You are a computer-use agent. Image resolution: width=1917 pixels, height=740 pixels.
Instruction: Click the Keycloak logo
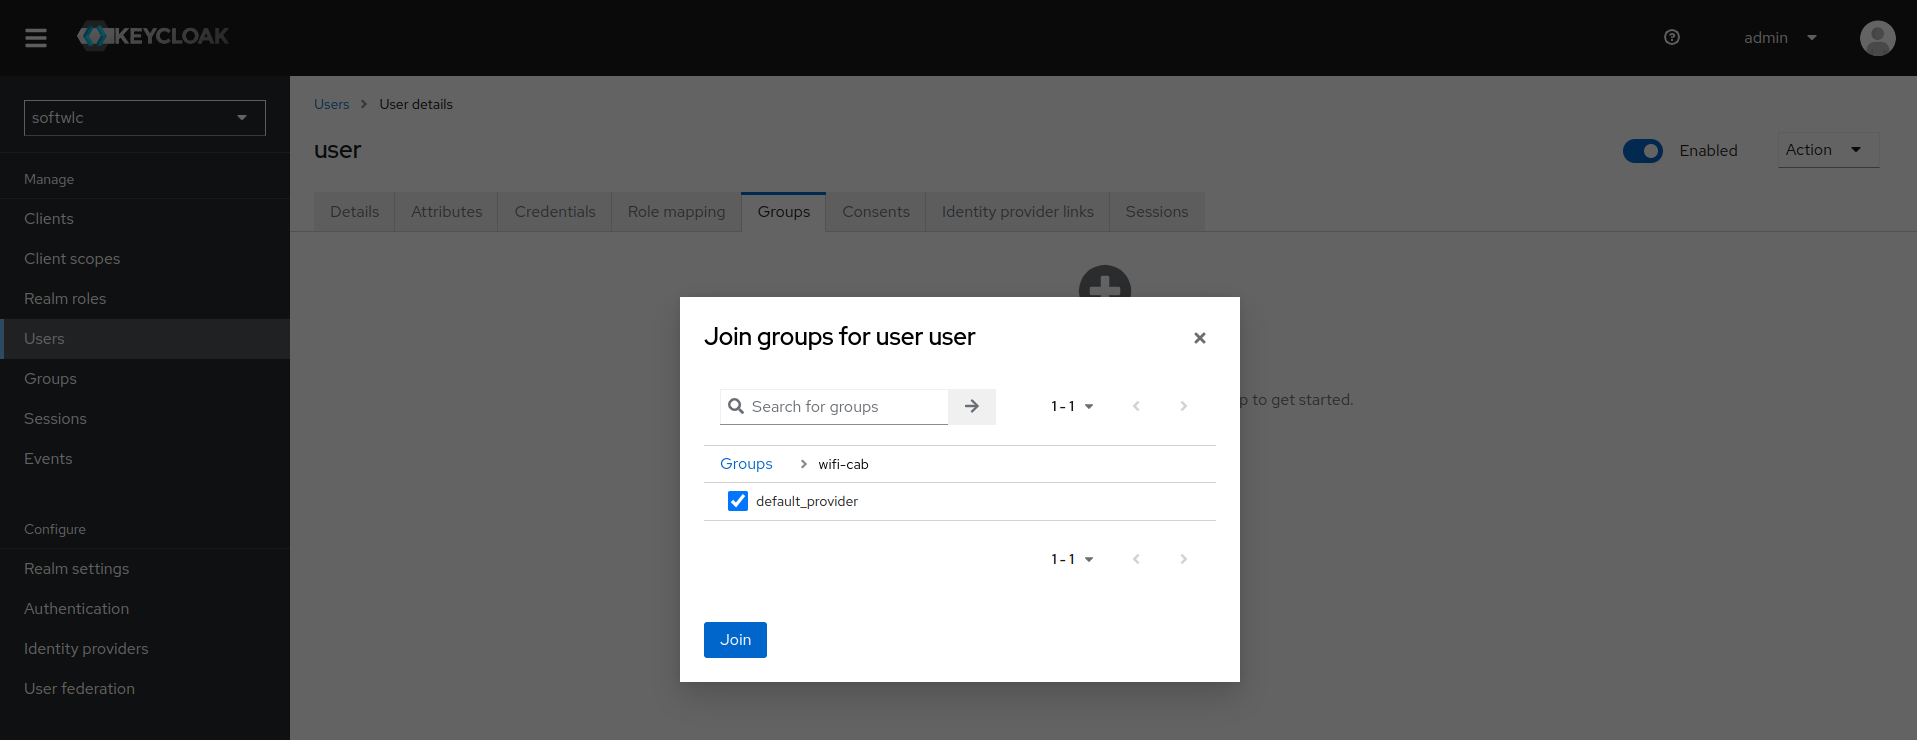pos(153,36)
